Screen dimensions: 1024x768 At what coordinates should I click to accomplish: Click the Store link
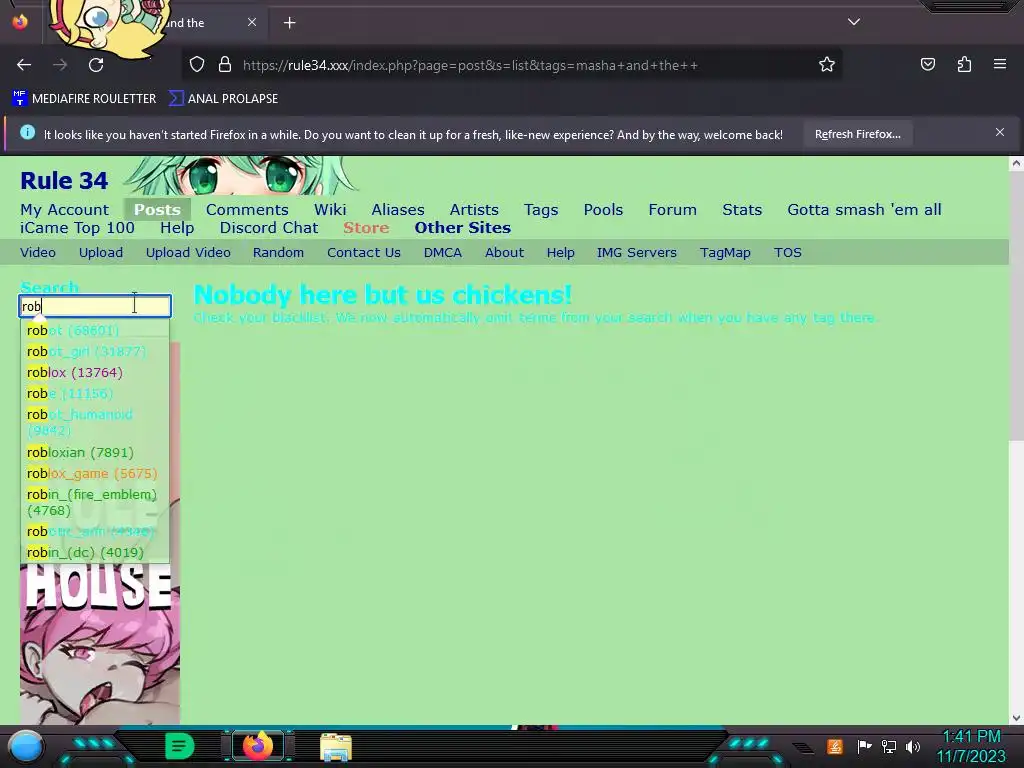[x=366, y=228]
